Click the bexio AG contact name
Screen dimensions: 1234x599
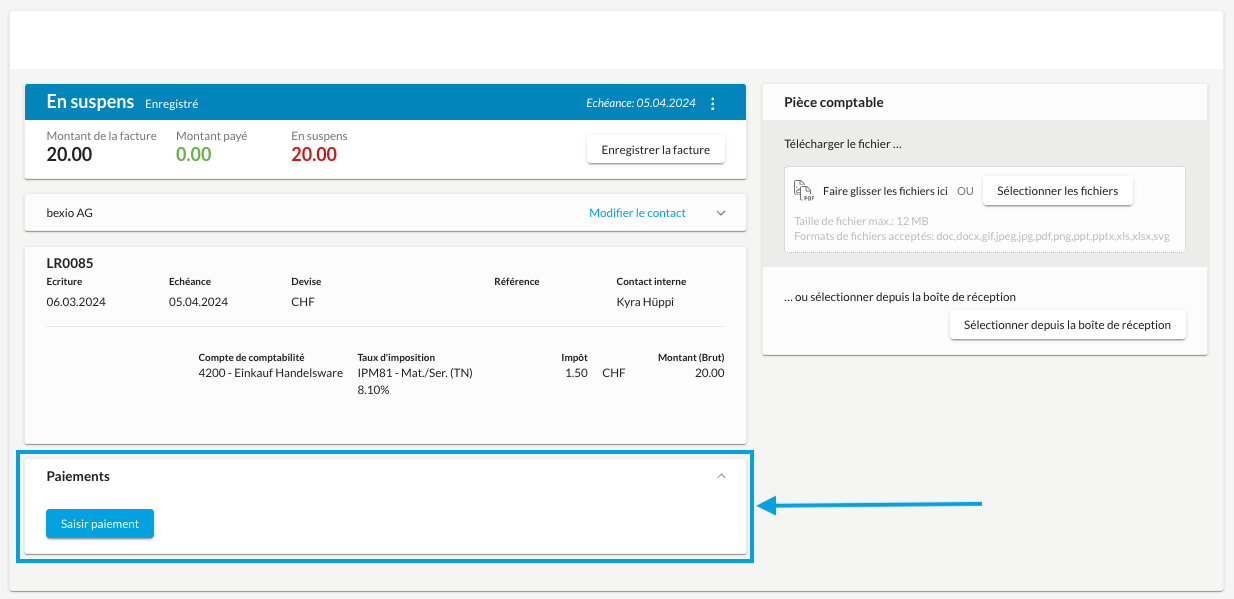70,213
